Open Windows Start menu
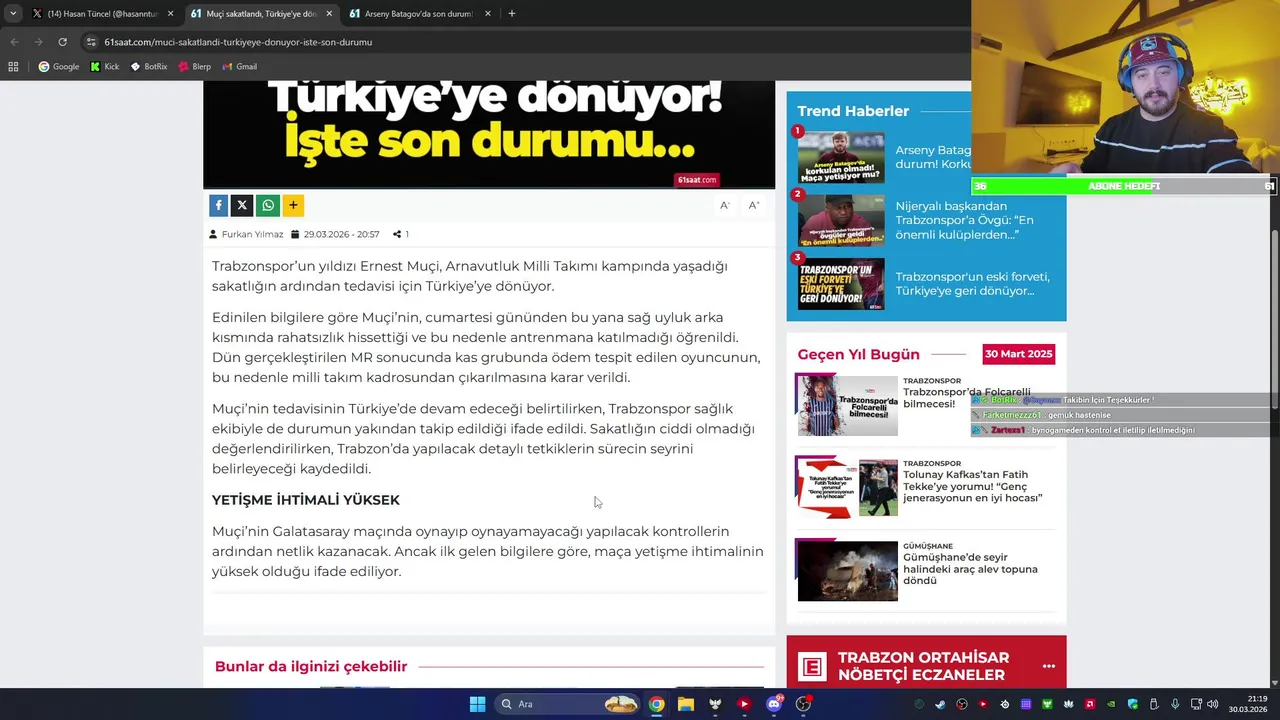This screenshot has width=1280, height=720. point(477,704)
